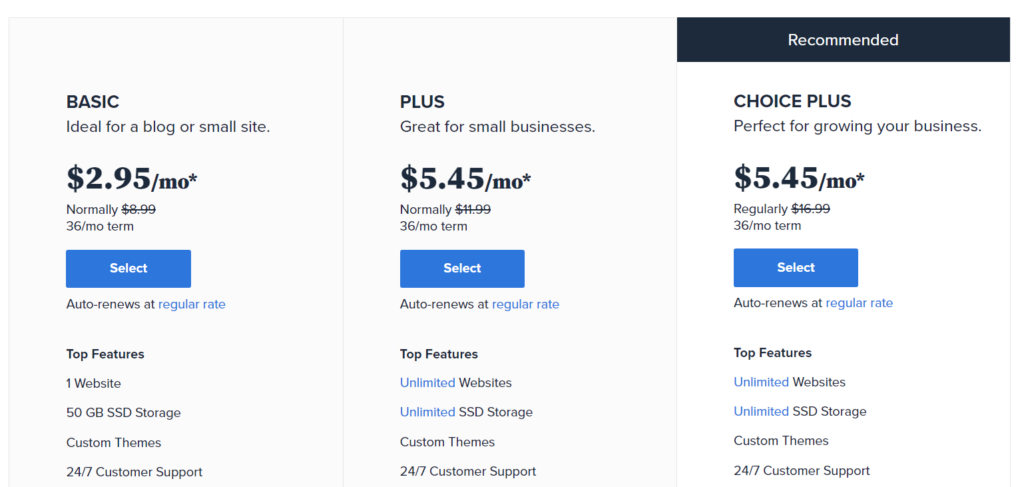This screenshot has width=1024, height=487.
Task: Open regular rate link under PLUS plan
Action: click(526, 304)
